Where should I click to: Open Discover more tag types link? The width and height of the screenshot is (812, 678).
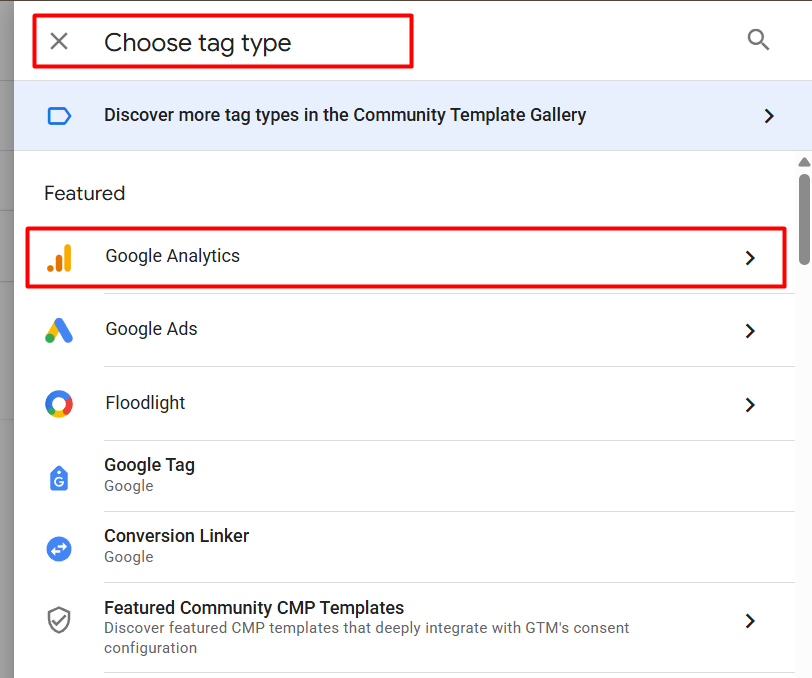(x=345, y=115)
